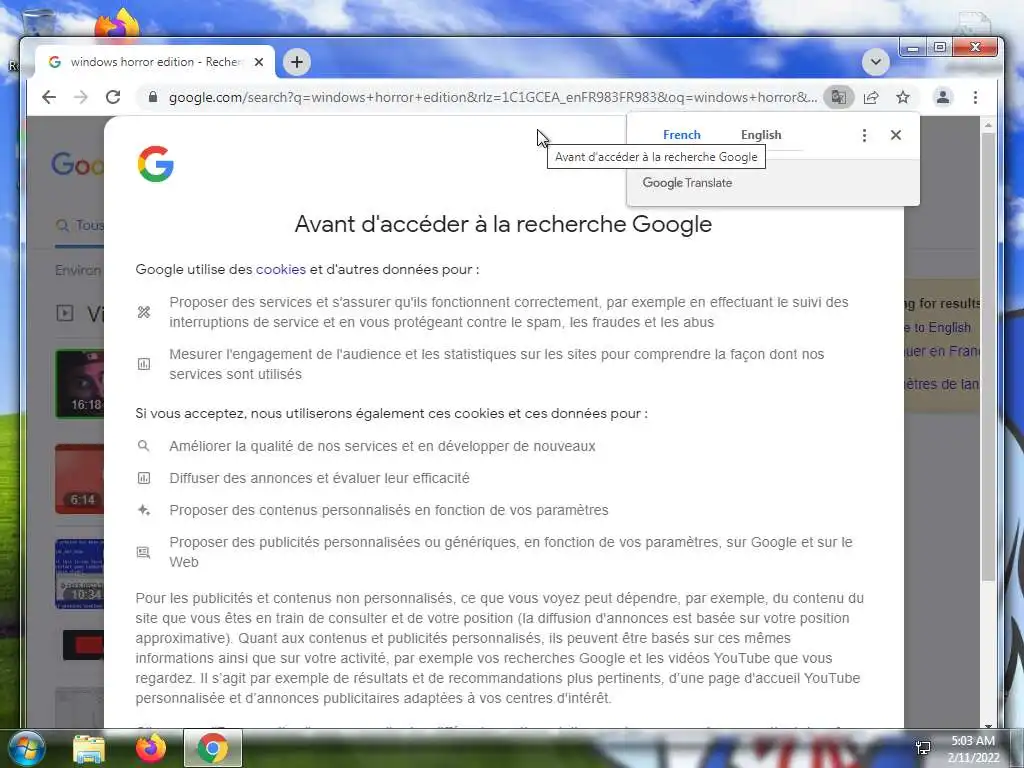Go back with the browser back arrow
This screenshot has height=768, width=1024.
tap(49, 97)
